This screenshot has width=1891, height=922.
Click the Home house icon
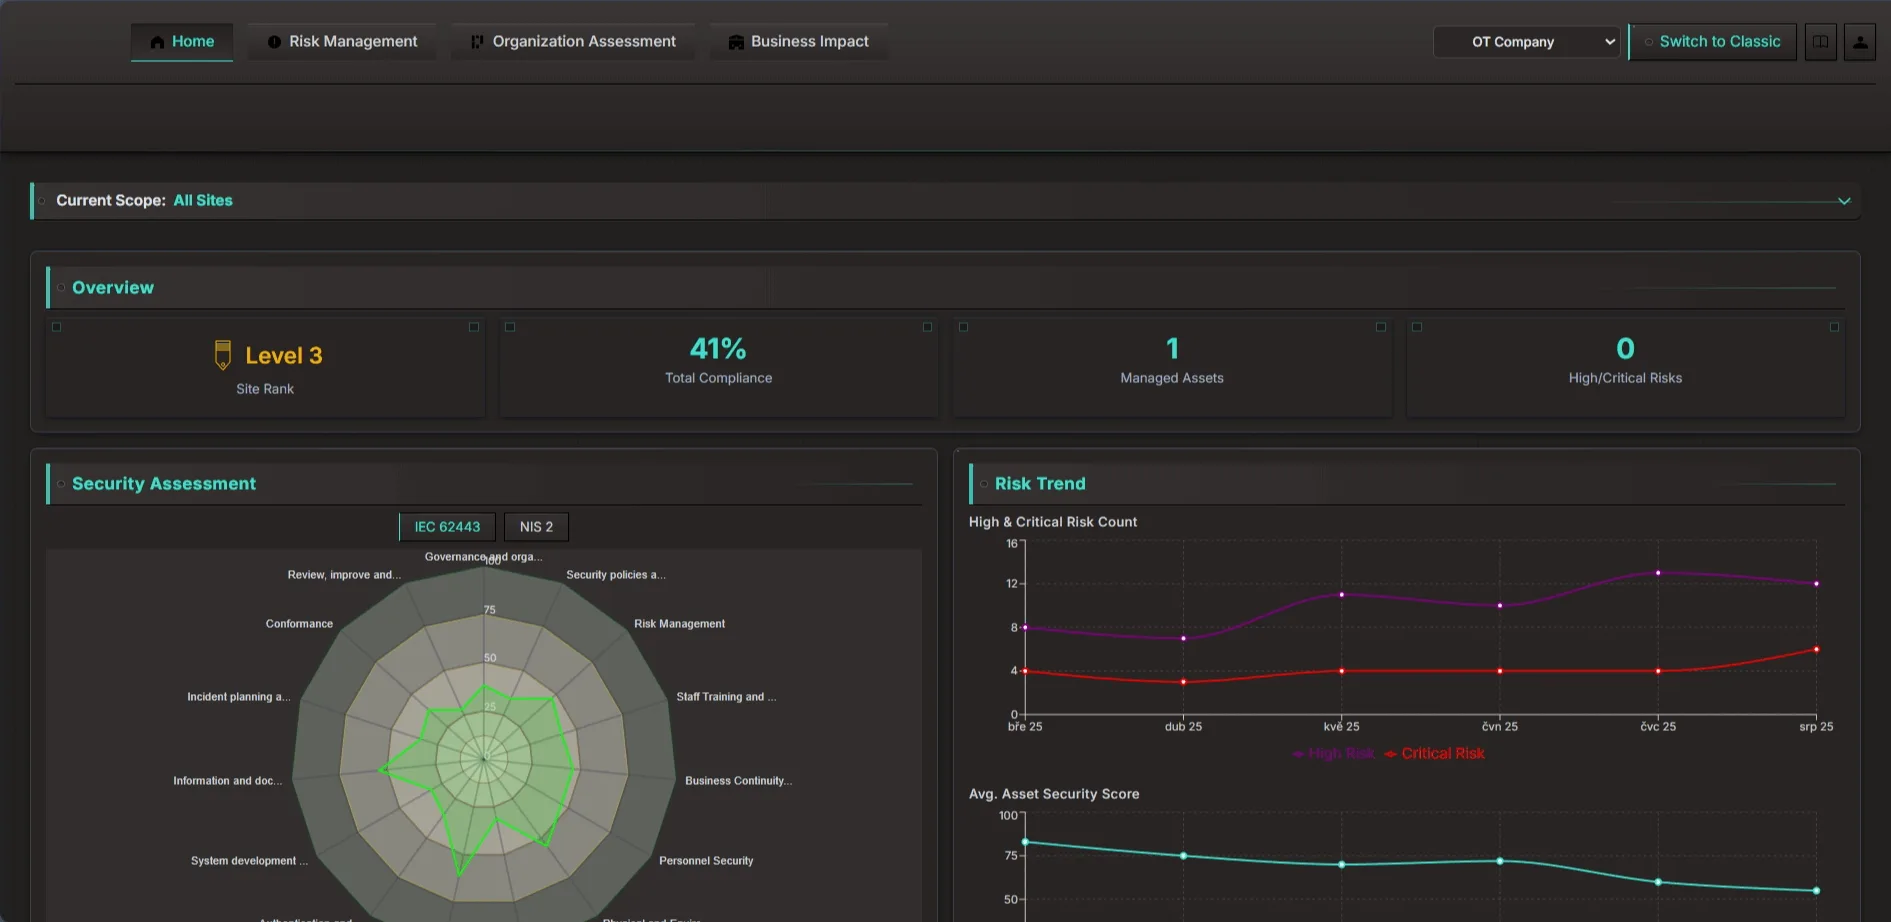point(157,42)
